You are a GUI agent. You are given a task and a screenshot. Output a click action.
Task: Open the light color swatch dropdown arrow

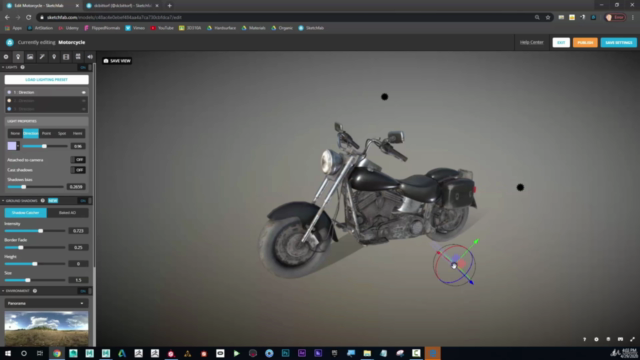click(x=18, y=146)
